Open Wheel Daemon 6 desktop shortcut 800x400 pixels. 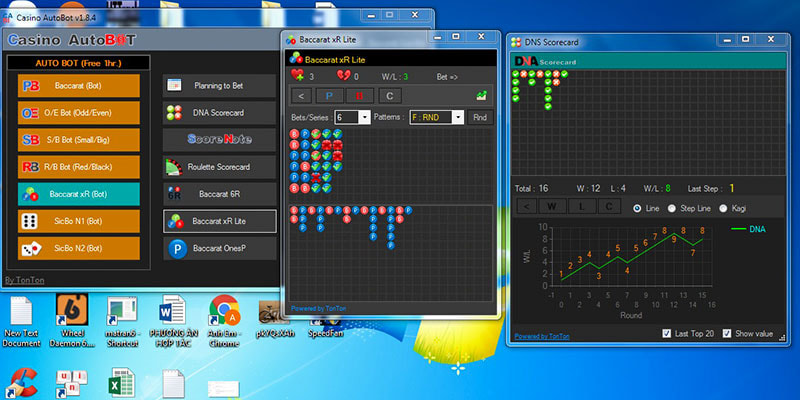tap(72, 321)
